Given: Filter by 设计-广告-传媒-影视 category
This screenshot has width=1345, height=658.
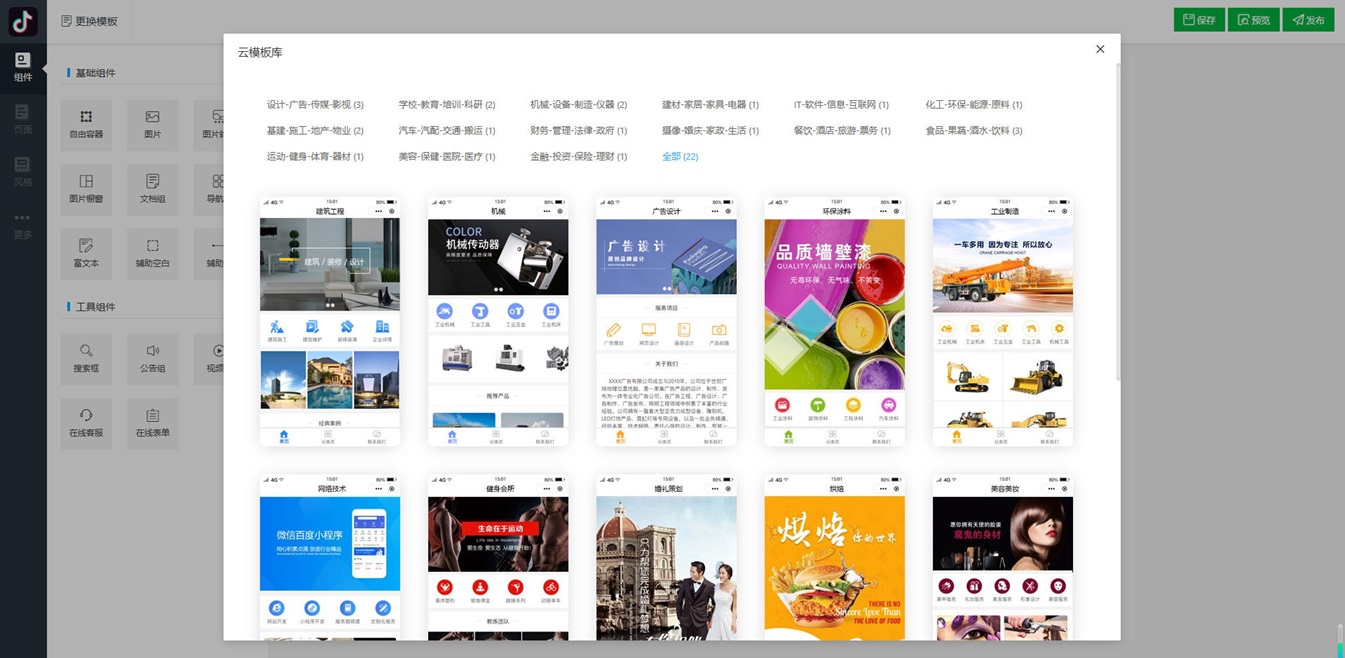Looking at the screenshot, I should click(x=315, y=104).
